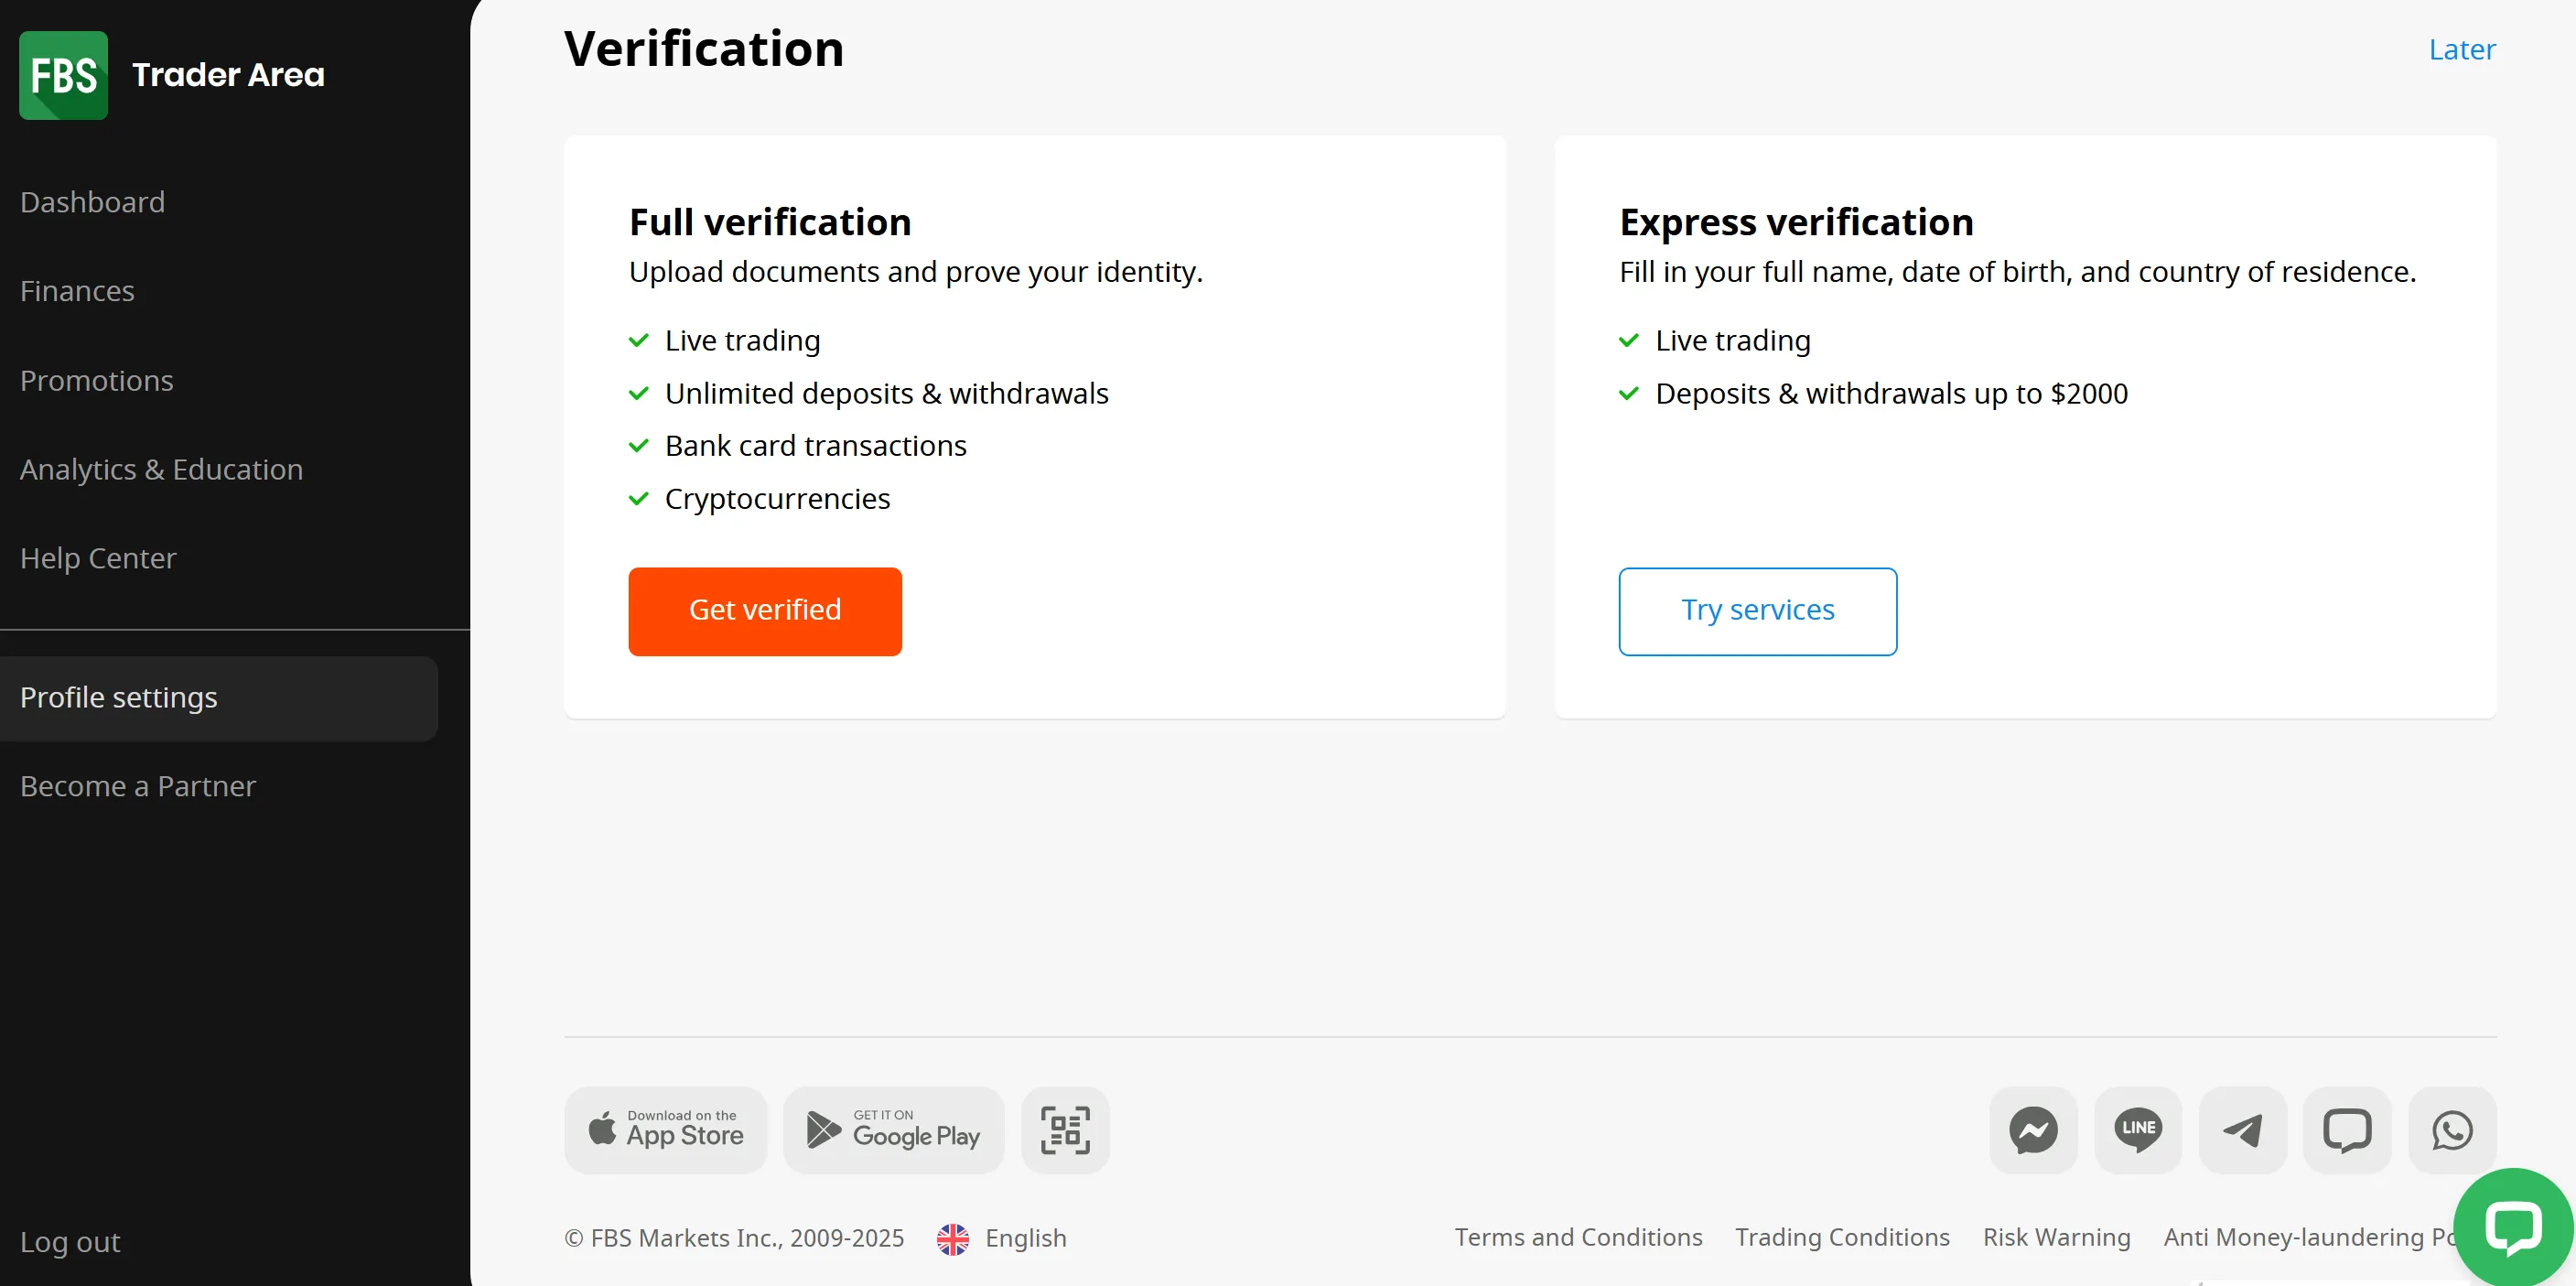Open Facebook Messenger chat icon
Screen dimensions: 2576x1286
(x=2033, y=1130)
